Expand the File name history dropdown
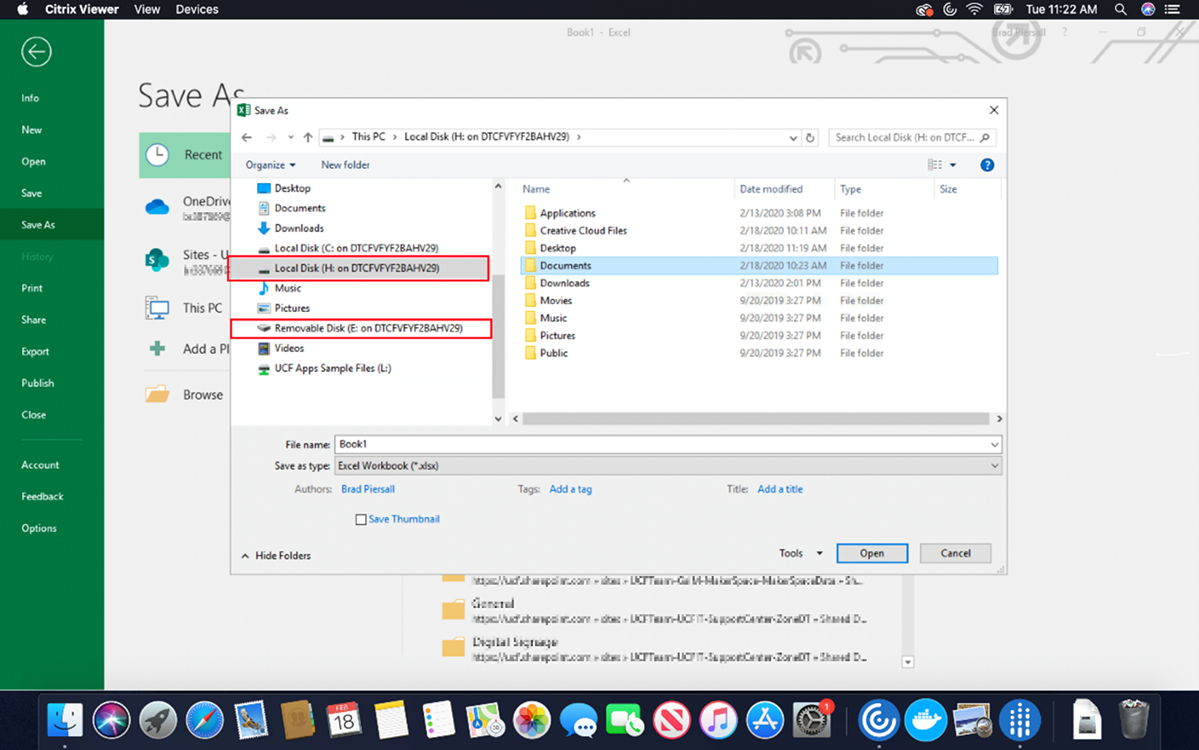 coord(994,445)
